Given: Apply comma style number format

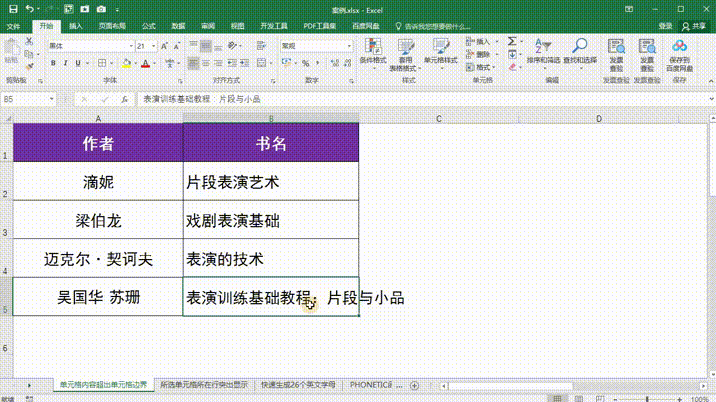Looking at the screenshot, I should click(318, 63).
